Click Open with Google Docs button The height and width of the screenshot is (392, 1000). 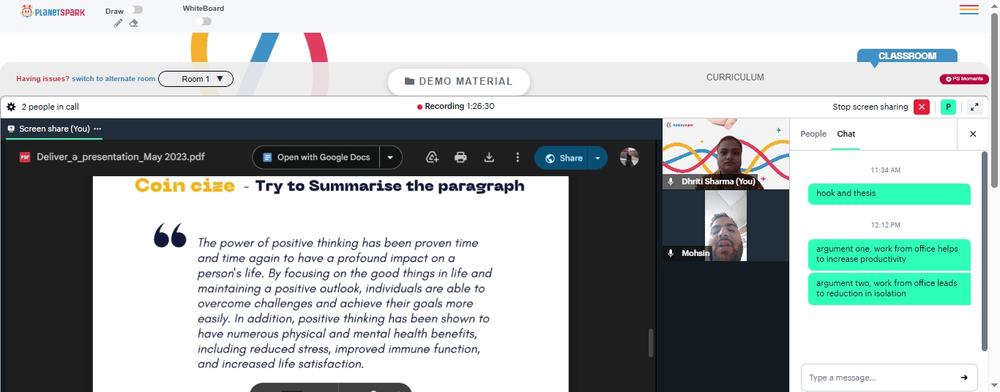[316, 157]
